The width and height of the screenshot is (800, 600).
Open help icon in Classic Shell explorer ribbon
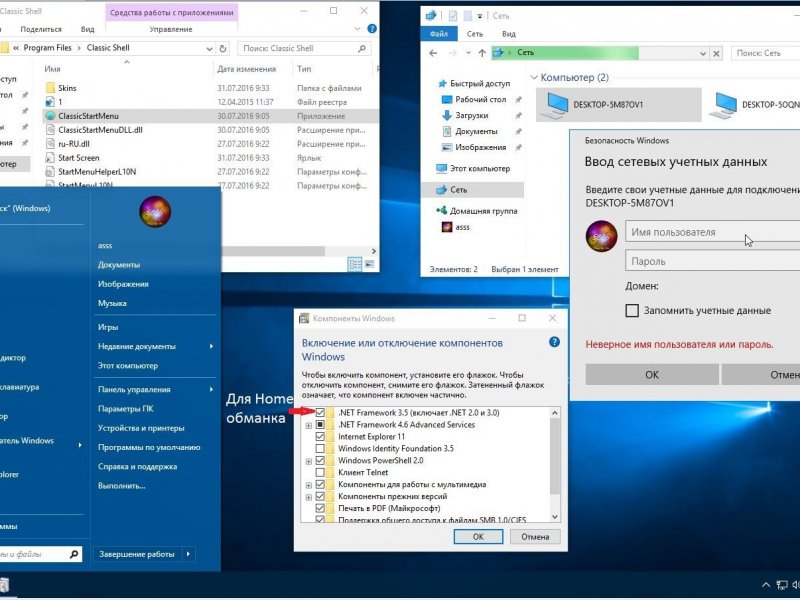coord(372,29)
